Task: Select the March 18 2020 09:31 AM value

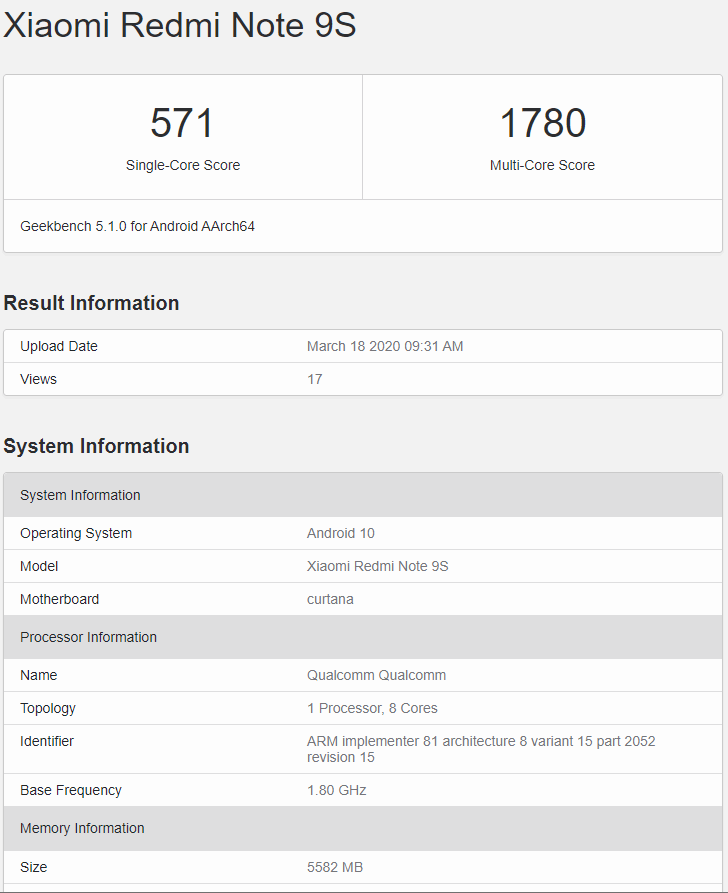Action: (x=385, y=346)
